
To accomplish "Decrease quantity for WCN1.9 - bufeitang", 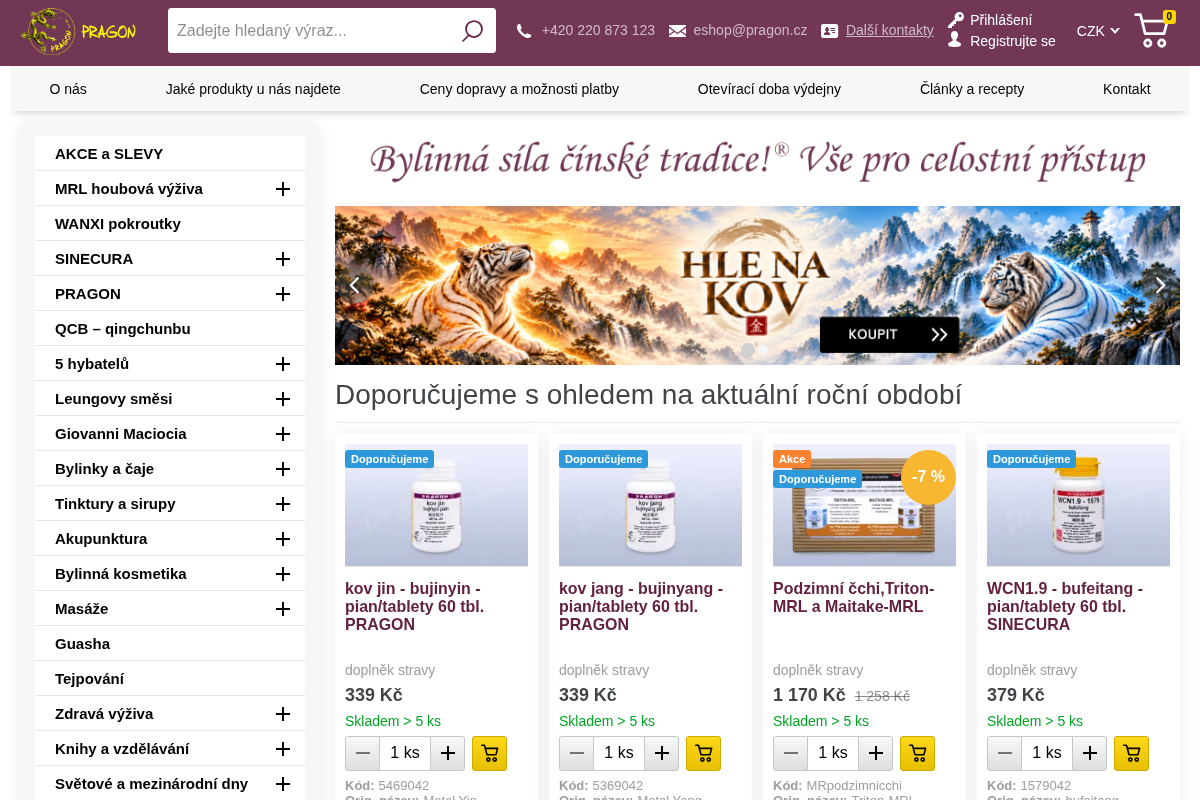I will tap(1004, 753).
